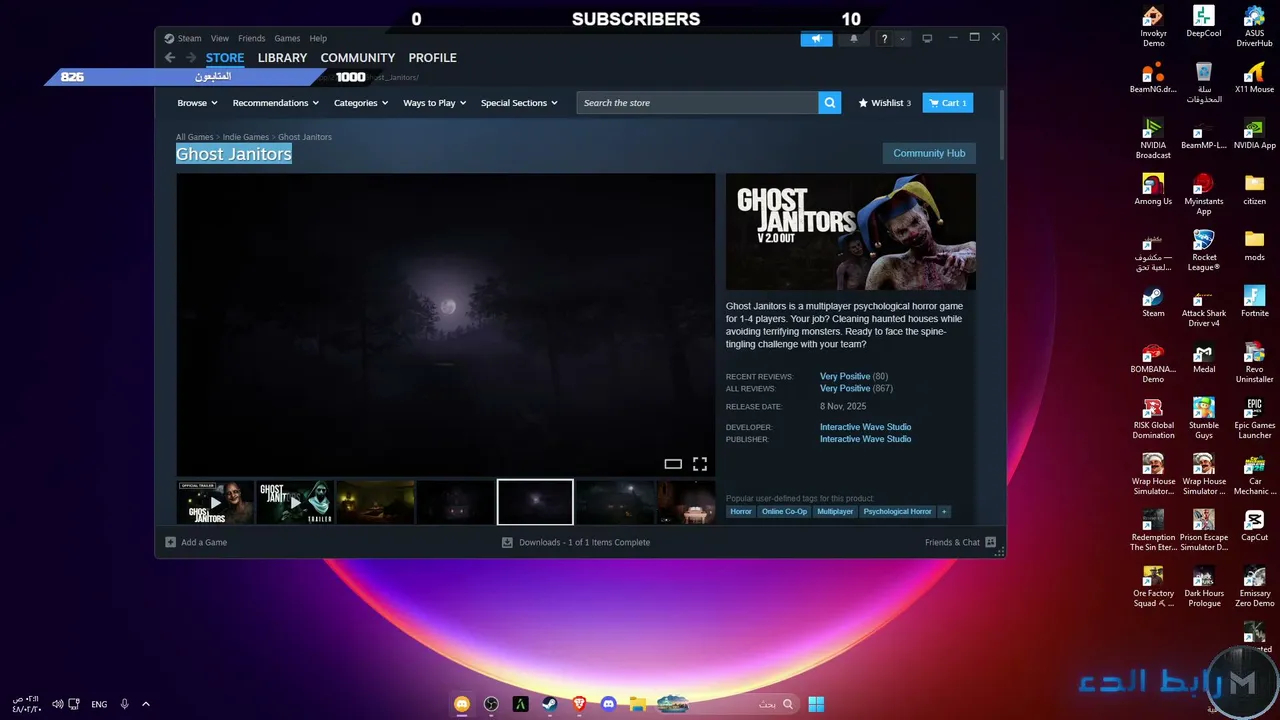Open the PROFILE tab
The image size is (1280, 720).
click(432, 58)
